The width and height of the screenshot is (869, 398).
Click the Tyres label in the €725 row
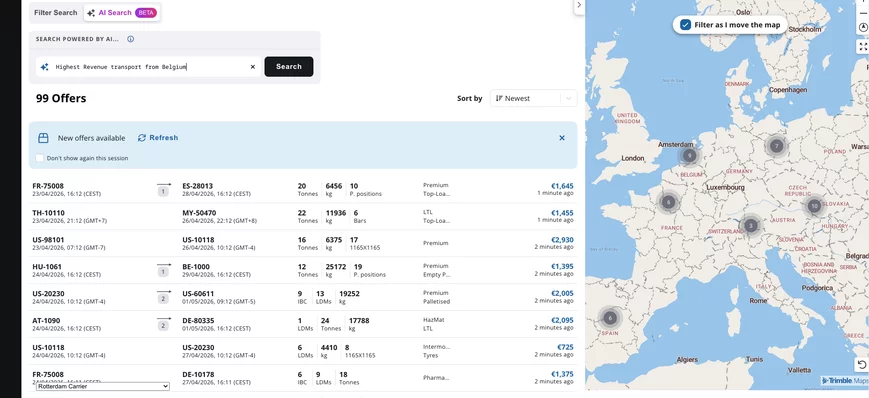click(x=430, y=355)
